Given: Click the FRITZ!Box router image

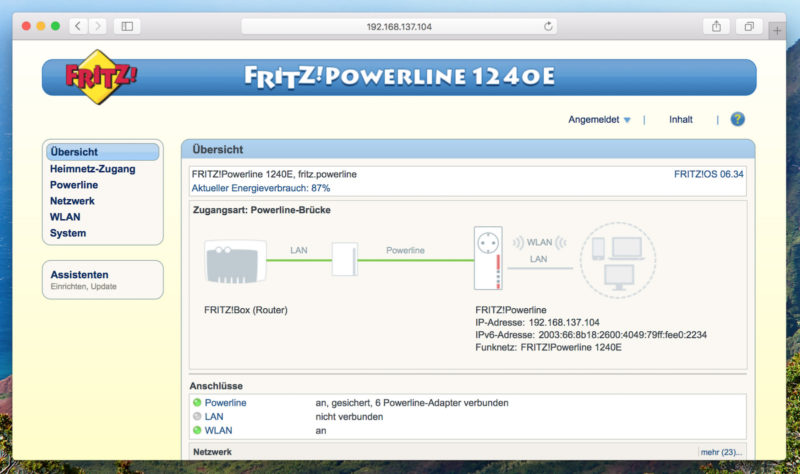Looking at the screenshot, I should pos(235,262).
